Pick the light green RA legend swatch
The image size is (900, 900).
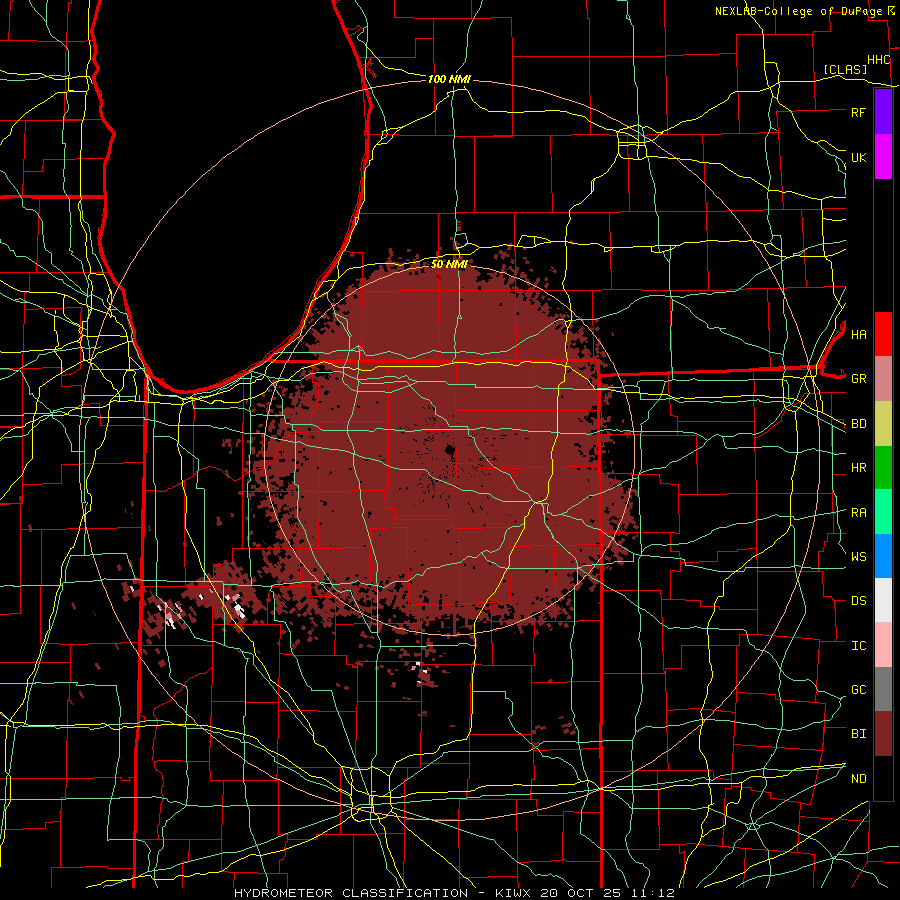point(883,512)
